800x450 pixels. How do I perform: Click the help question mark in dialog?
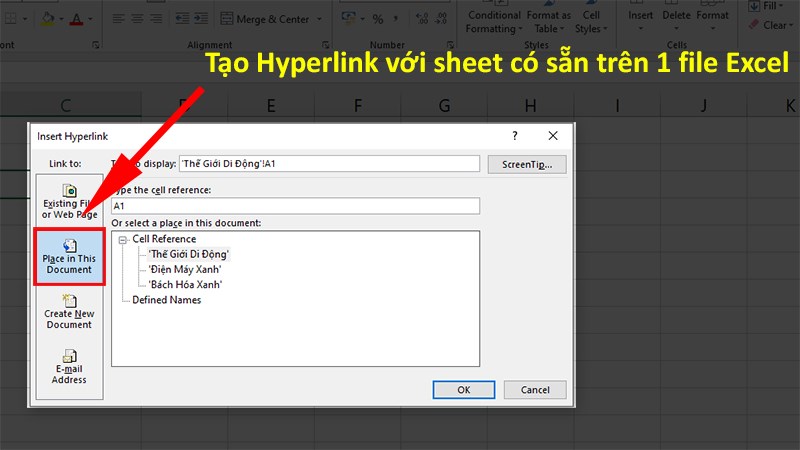(x=515, y=136)
